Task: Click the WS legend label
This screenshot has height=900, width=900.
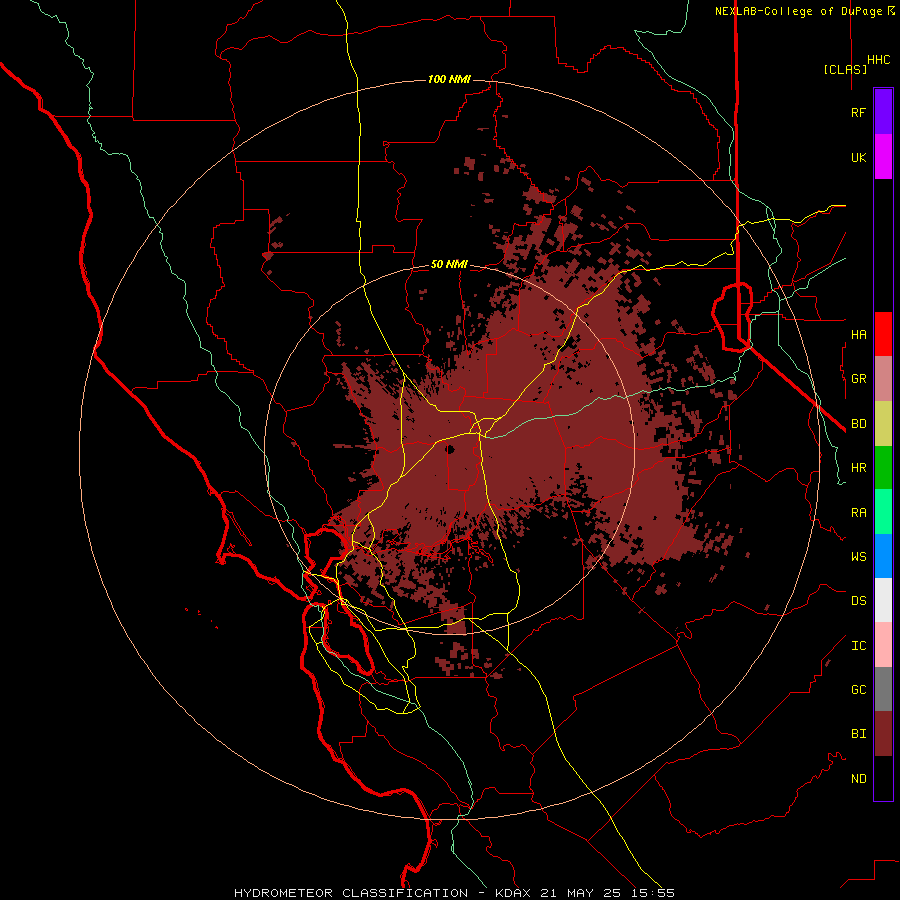Action: (858, 557)
